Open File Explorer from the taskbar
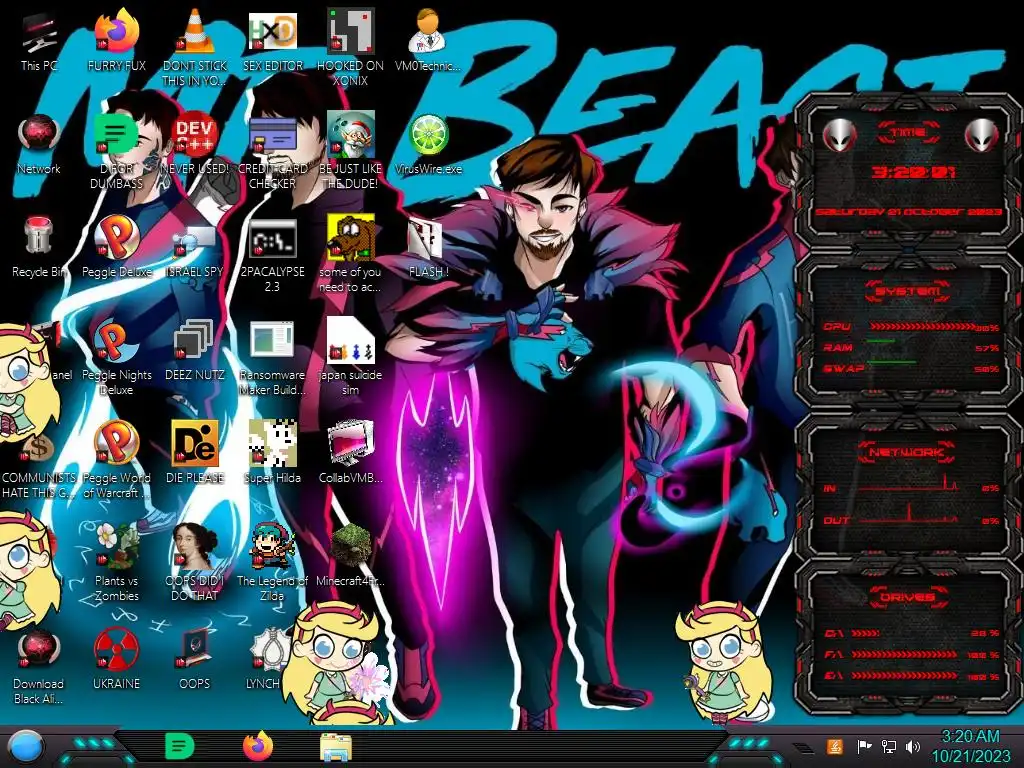 [336, 747]
